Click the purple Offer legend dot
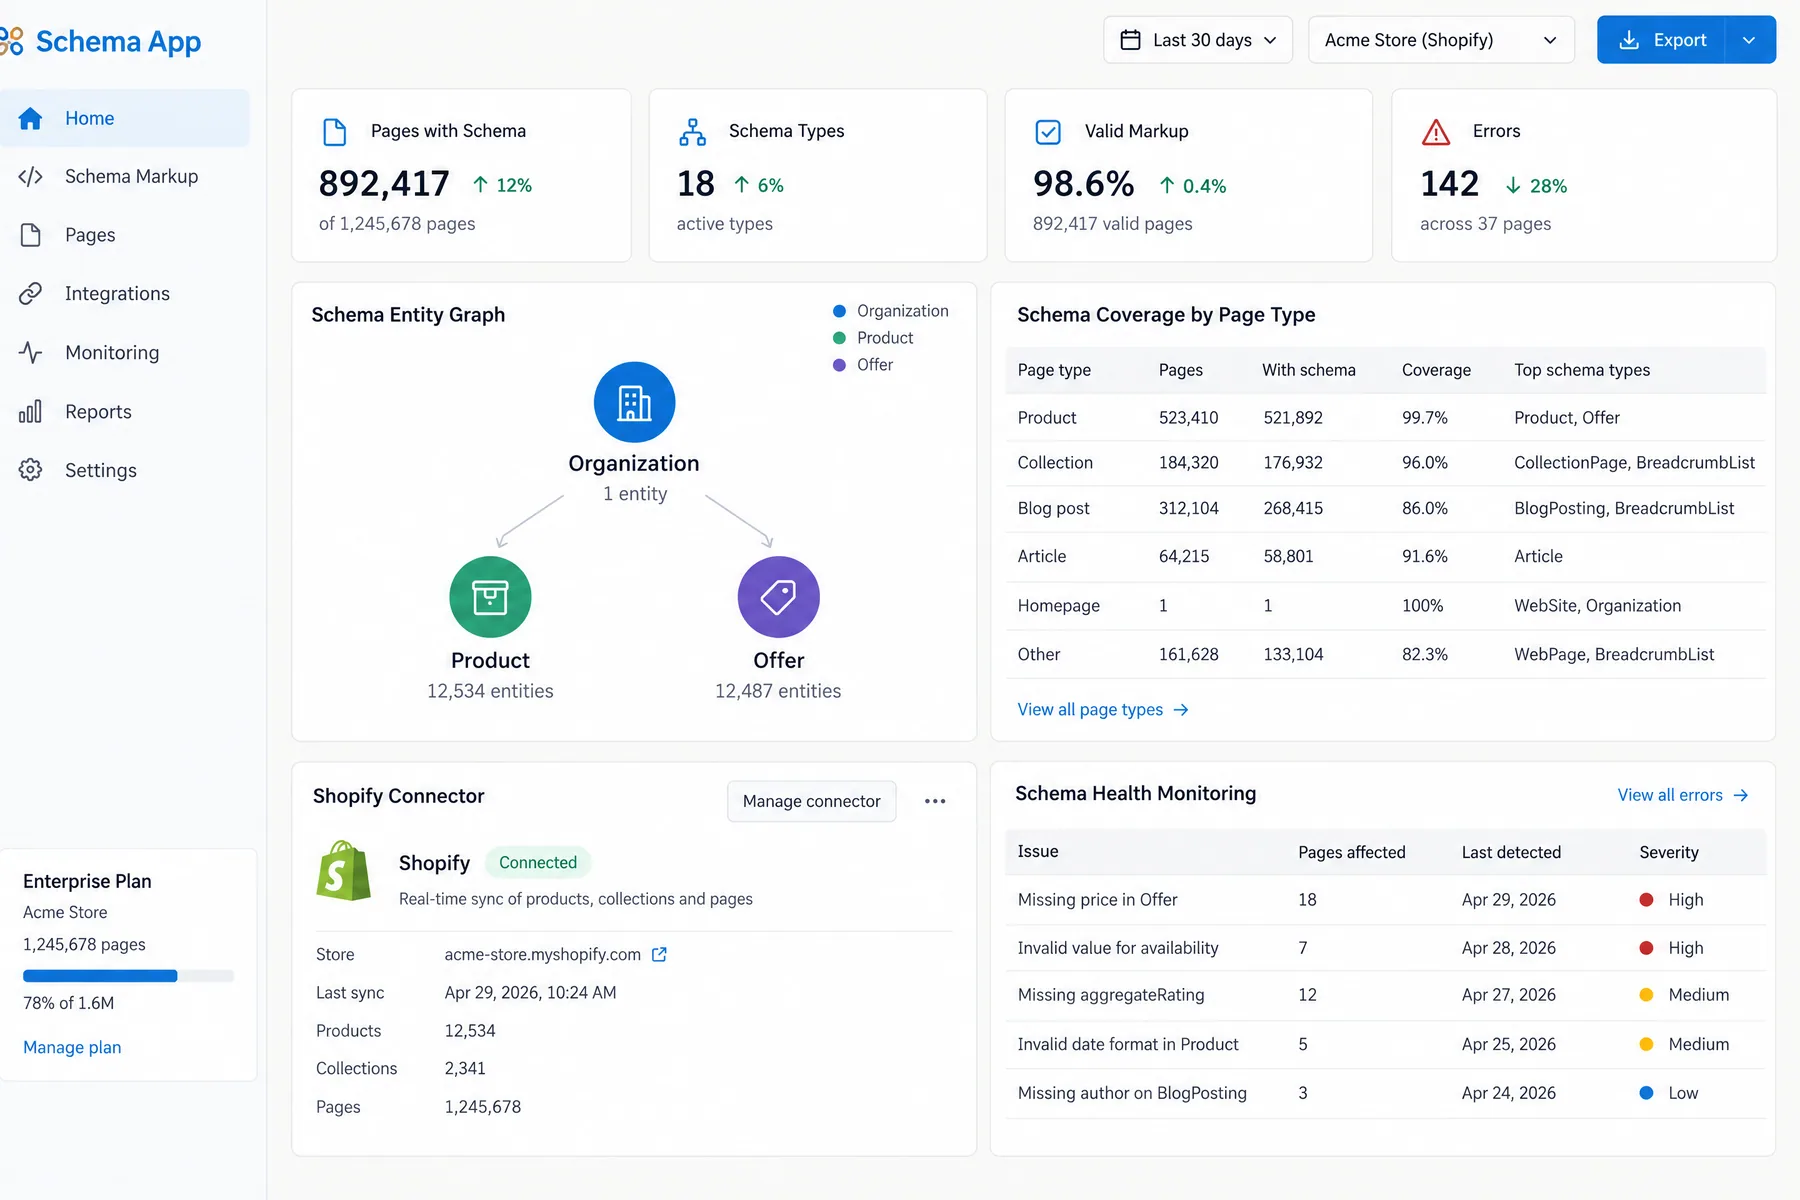The width and height of the screenshot is (1800, 1200). [840, 365]
